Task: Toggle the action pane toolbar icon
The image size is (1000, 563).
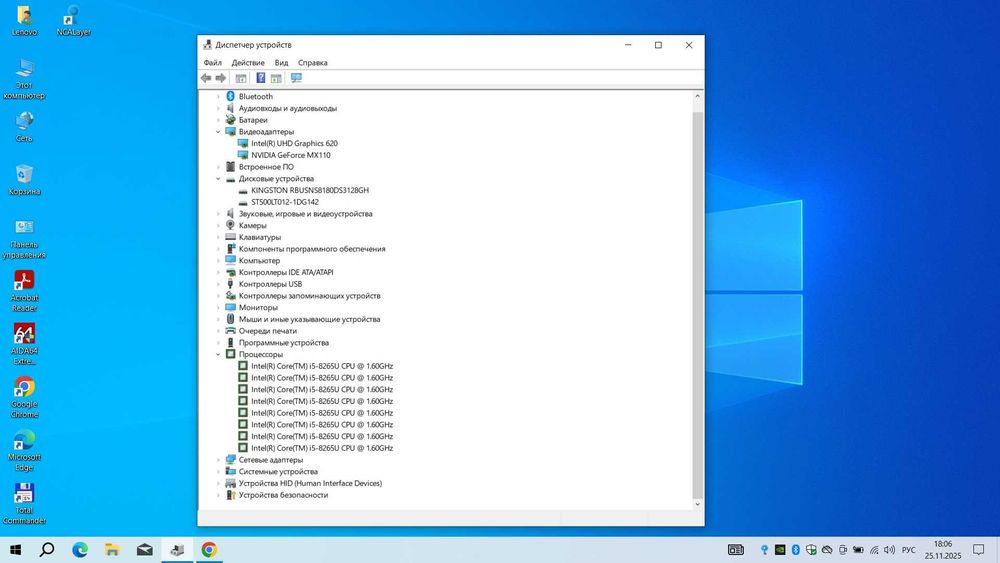Action: (276, 78)
